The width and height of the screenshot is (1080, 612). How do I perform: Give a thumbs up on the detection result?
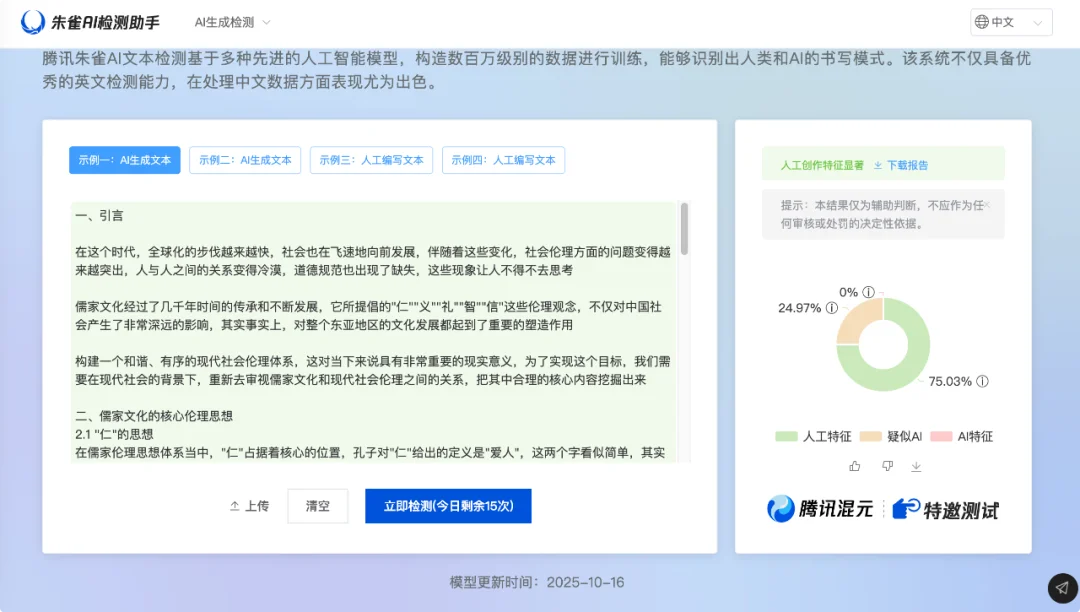click(856, 467)
